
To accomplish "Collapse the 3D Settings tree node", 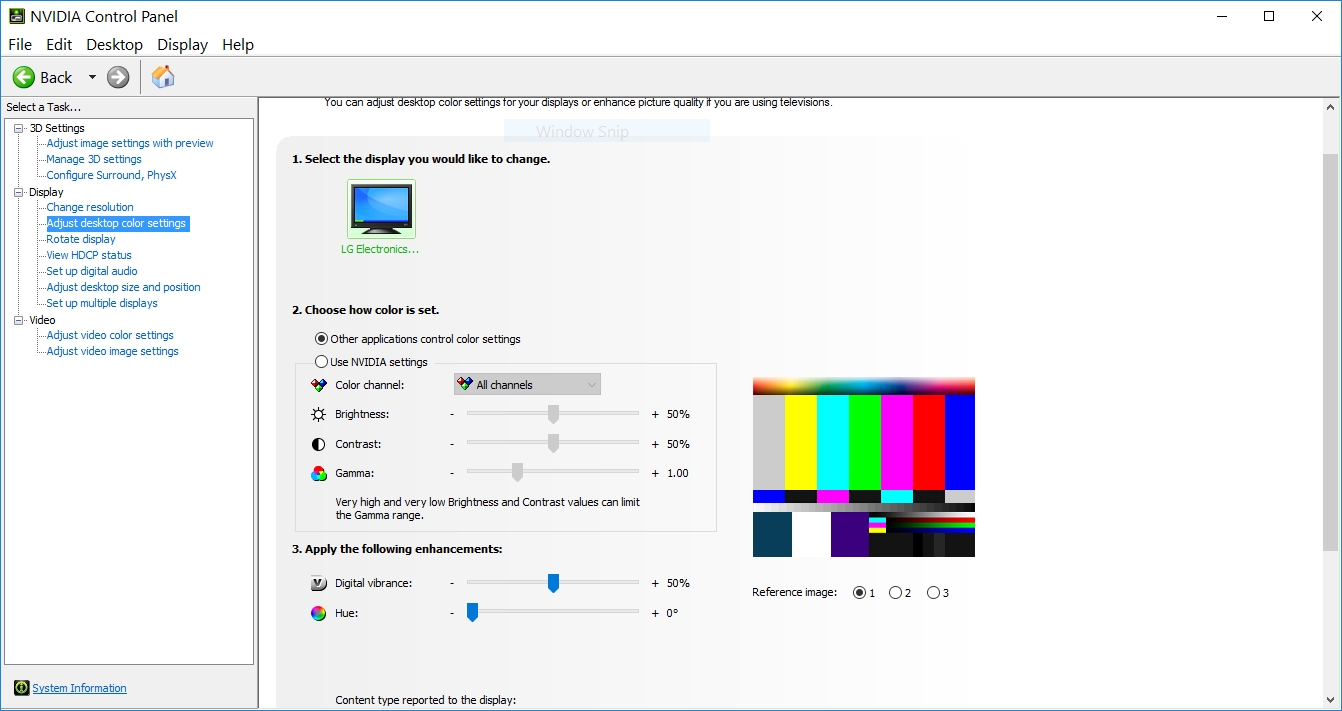I will pos(18,128).
